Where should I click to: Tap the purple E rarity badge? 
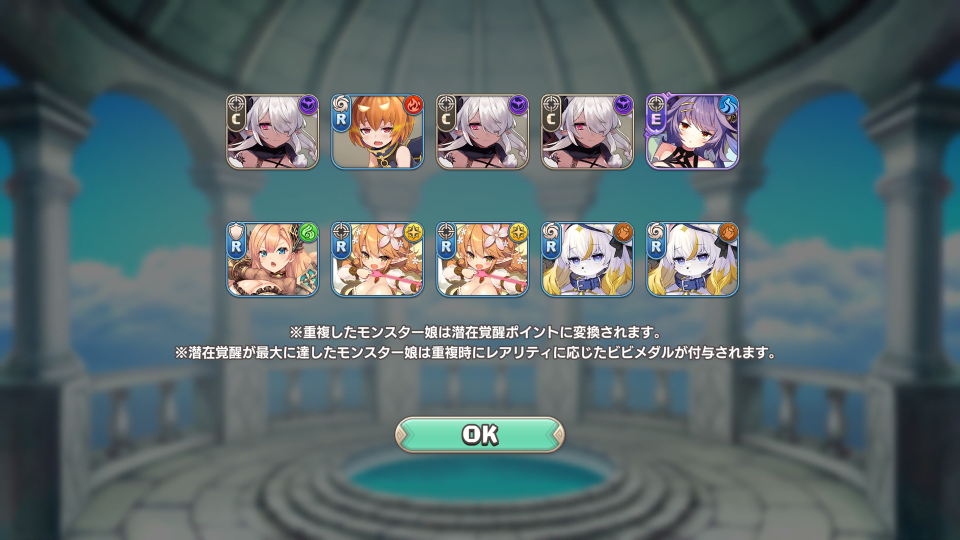tap(656, 118)
